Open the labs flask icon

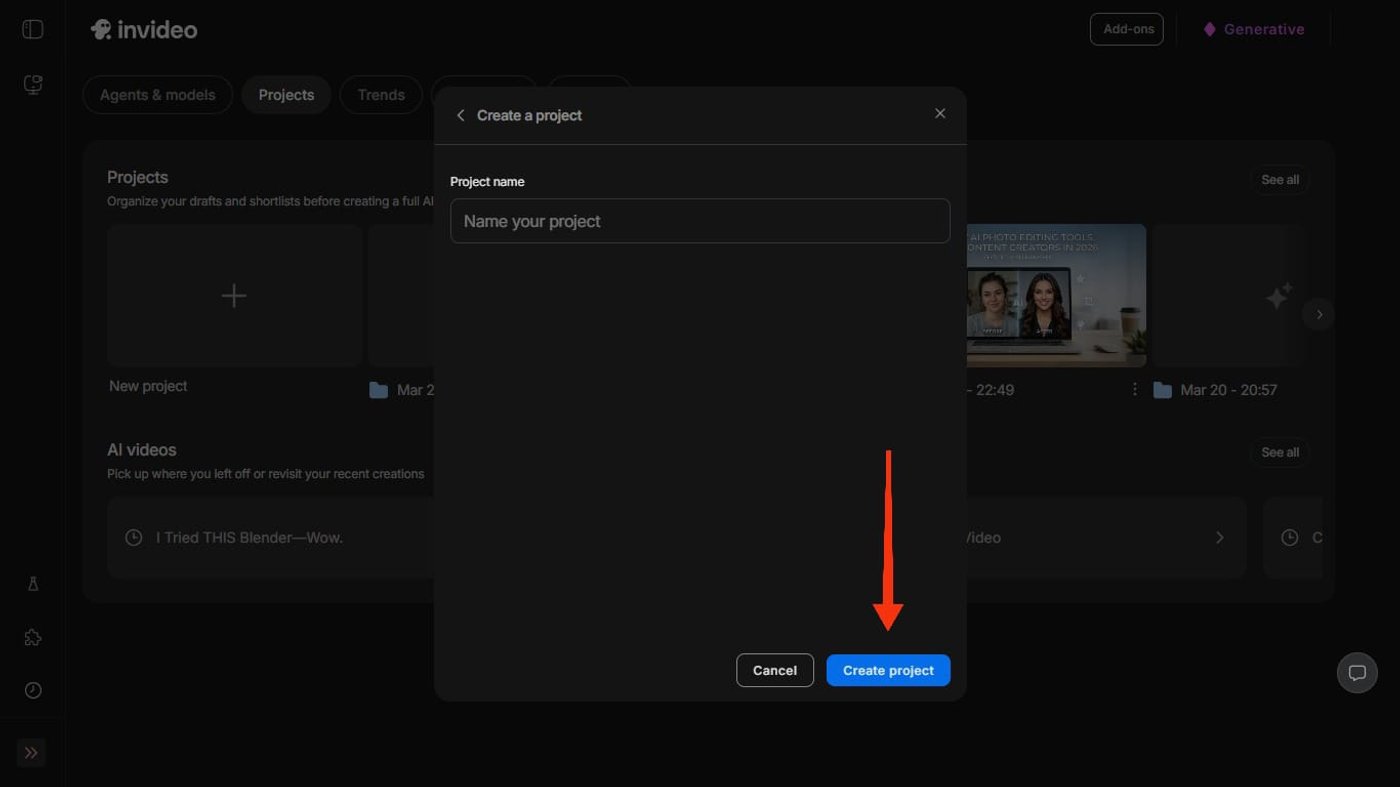(33, 584)
